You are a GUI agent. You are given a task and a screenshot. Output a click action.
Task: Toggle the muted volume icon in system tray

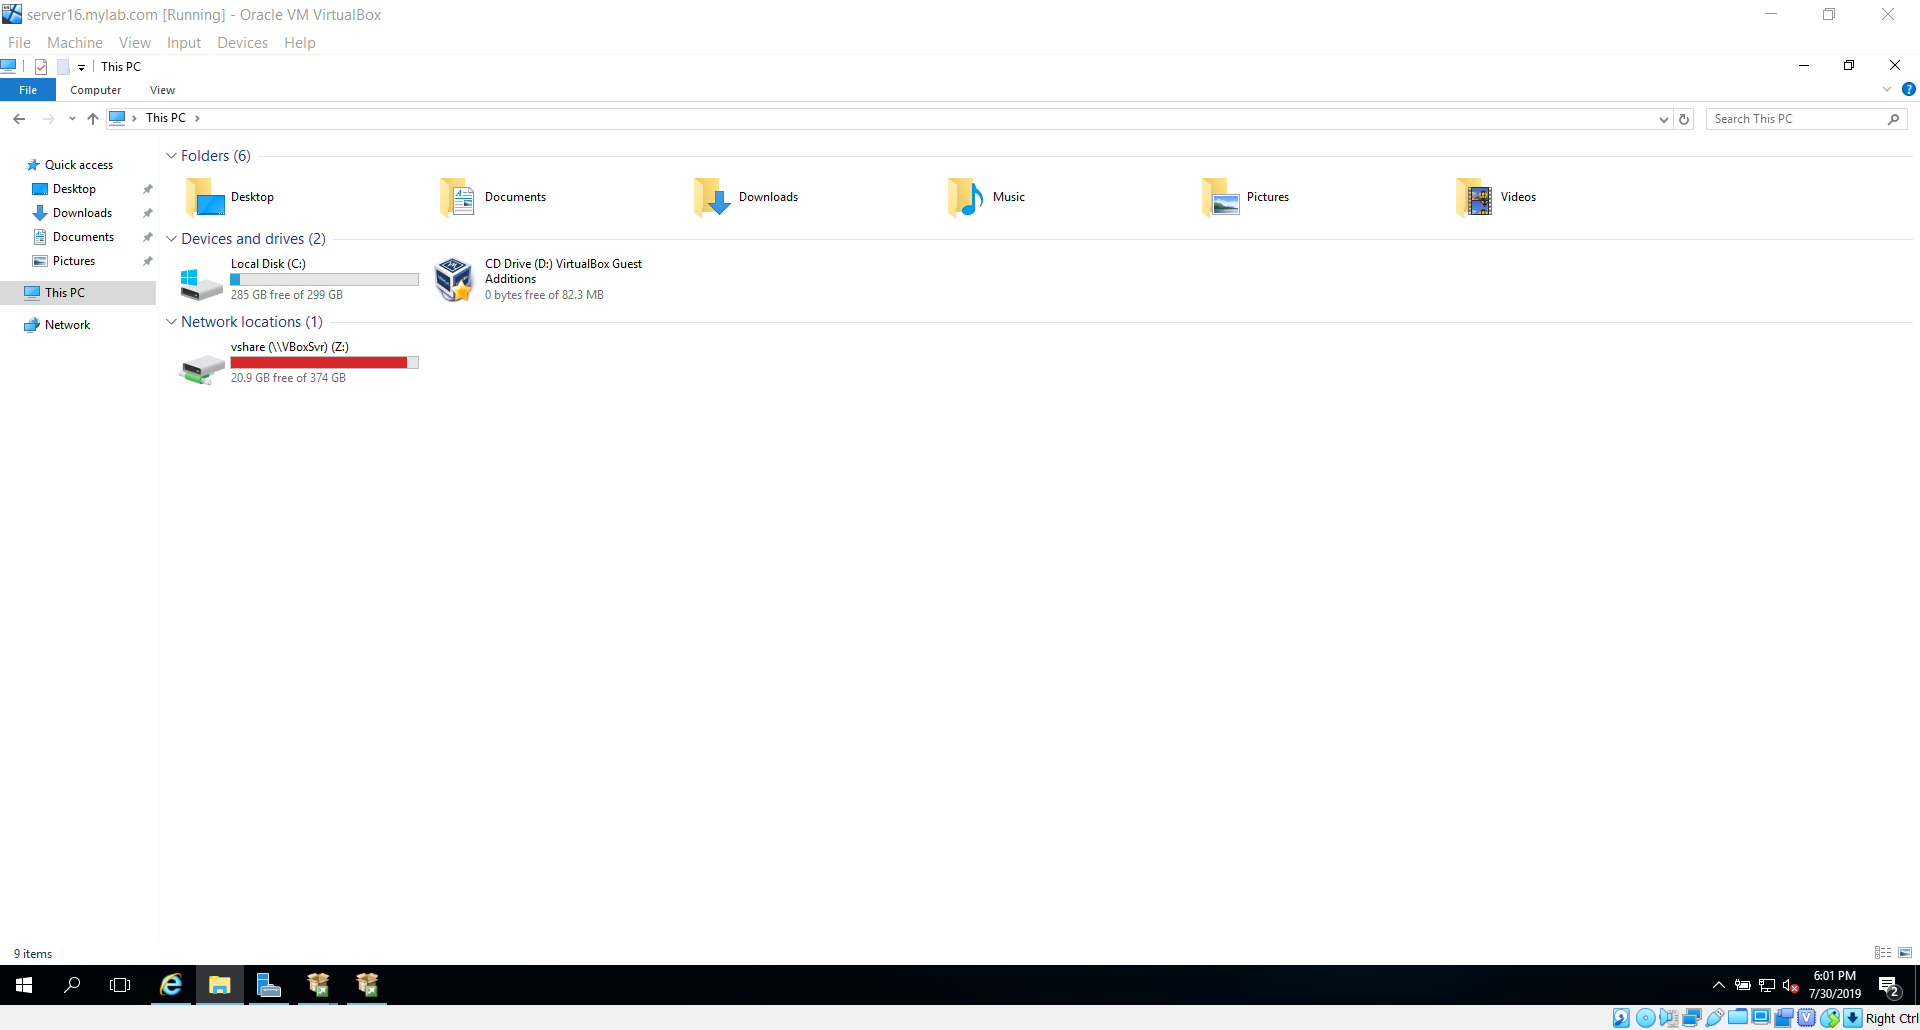click(1790, 986)
